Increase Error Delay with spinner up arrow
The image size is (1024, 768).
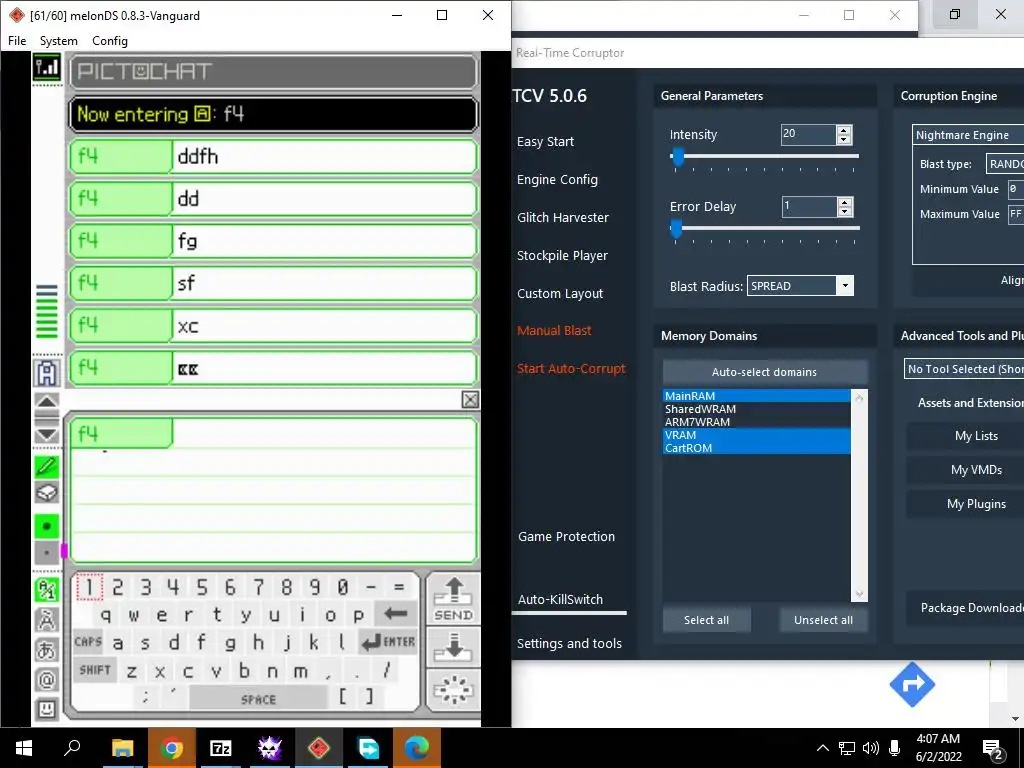(x=845, y=202)
